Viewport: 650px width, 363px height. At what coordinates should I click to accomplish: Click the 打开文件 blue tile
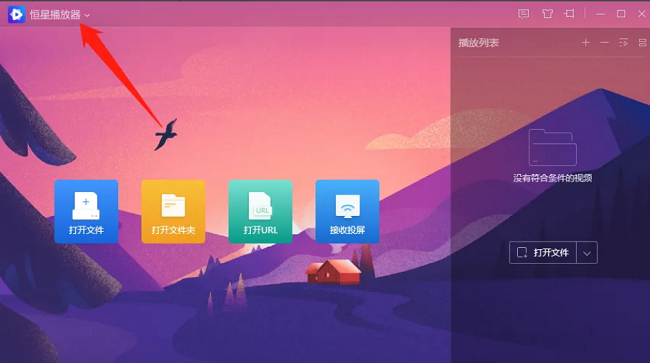(86, 211)
